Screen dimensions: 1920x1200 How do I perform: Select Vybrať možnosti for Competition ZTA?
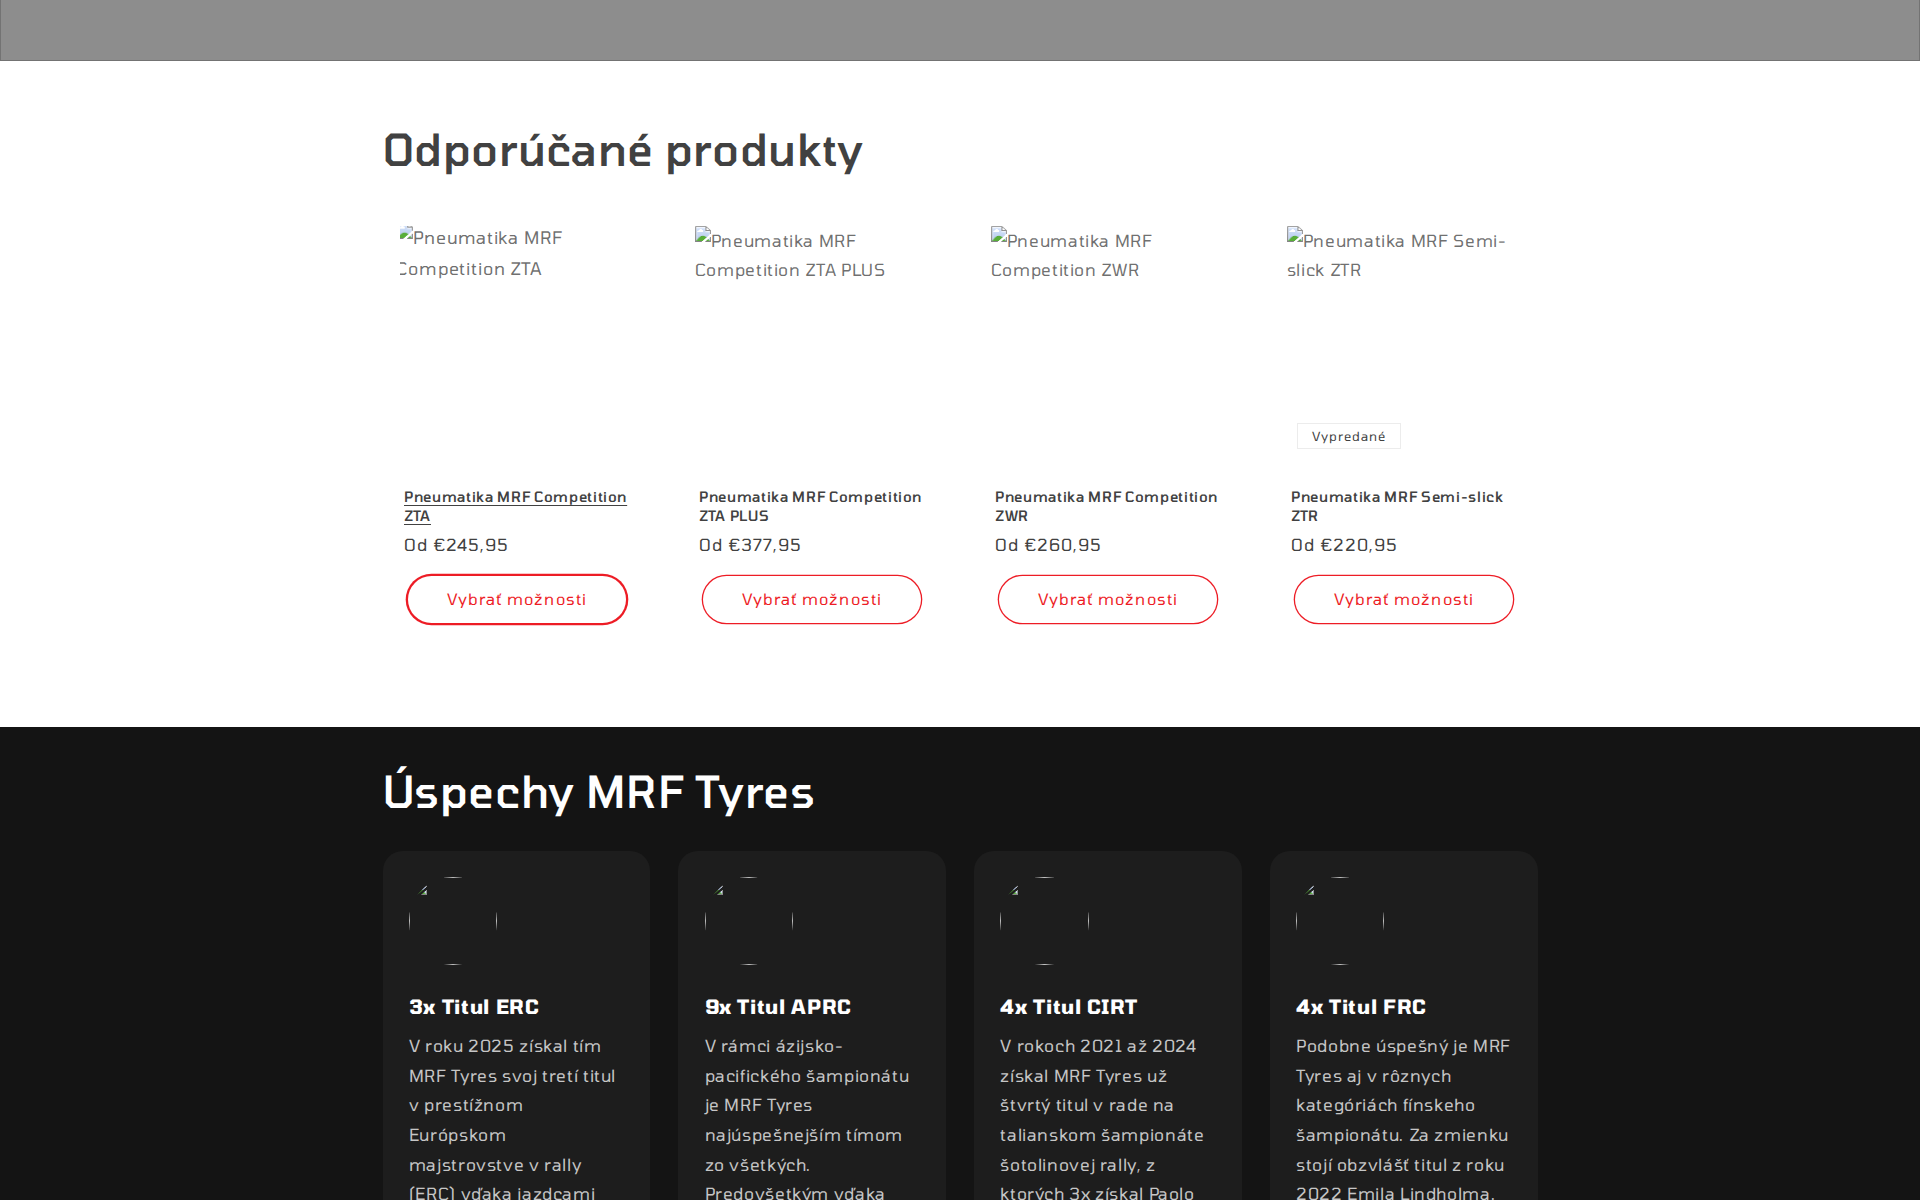(x=516, y=599)
